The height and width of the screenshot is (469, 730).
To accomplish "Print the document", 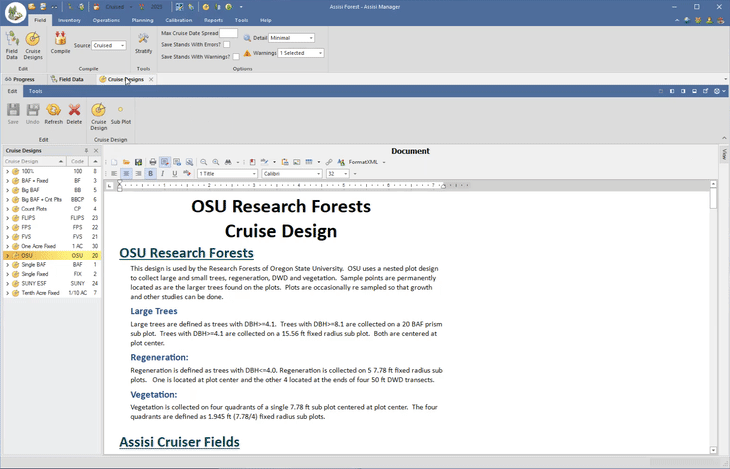I will (152, 162).
